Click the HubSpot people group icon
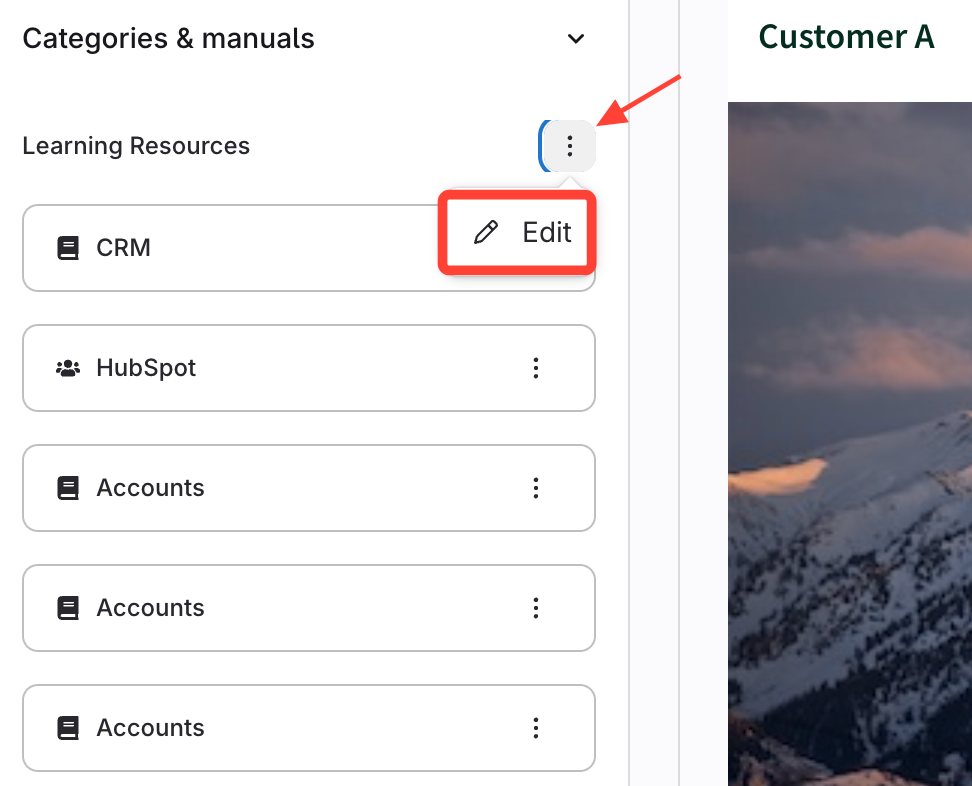Screen dimensions: 972x786 pos(68,368)
